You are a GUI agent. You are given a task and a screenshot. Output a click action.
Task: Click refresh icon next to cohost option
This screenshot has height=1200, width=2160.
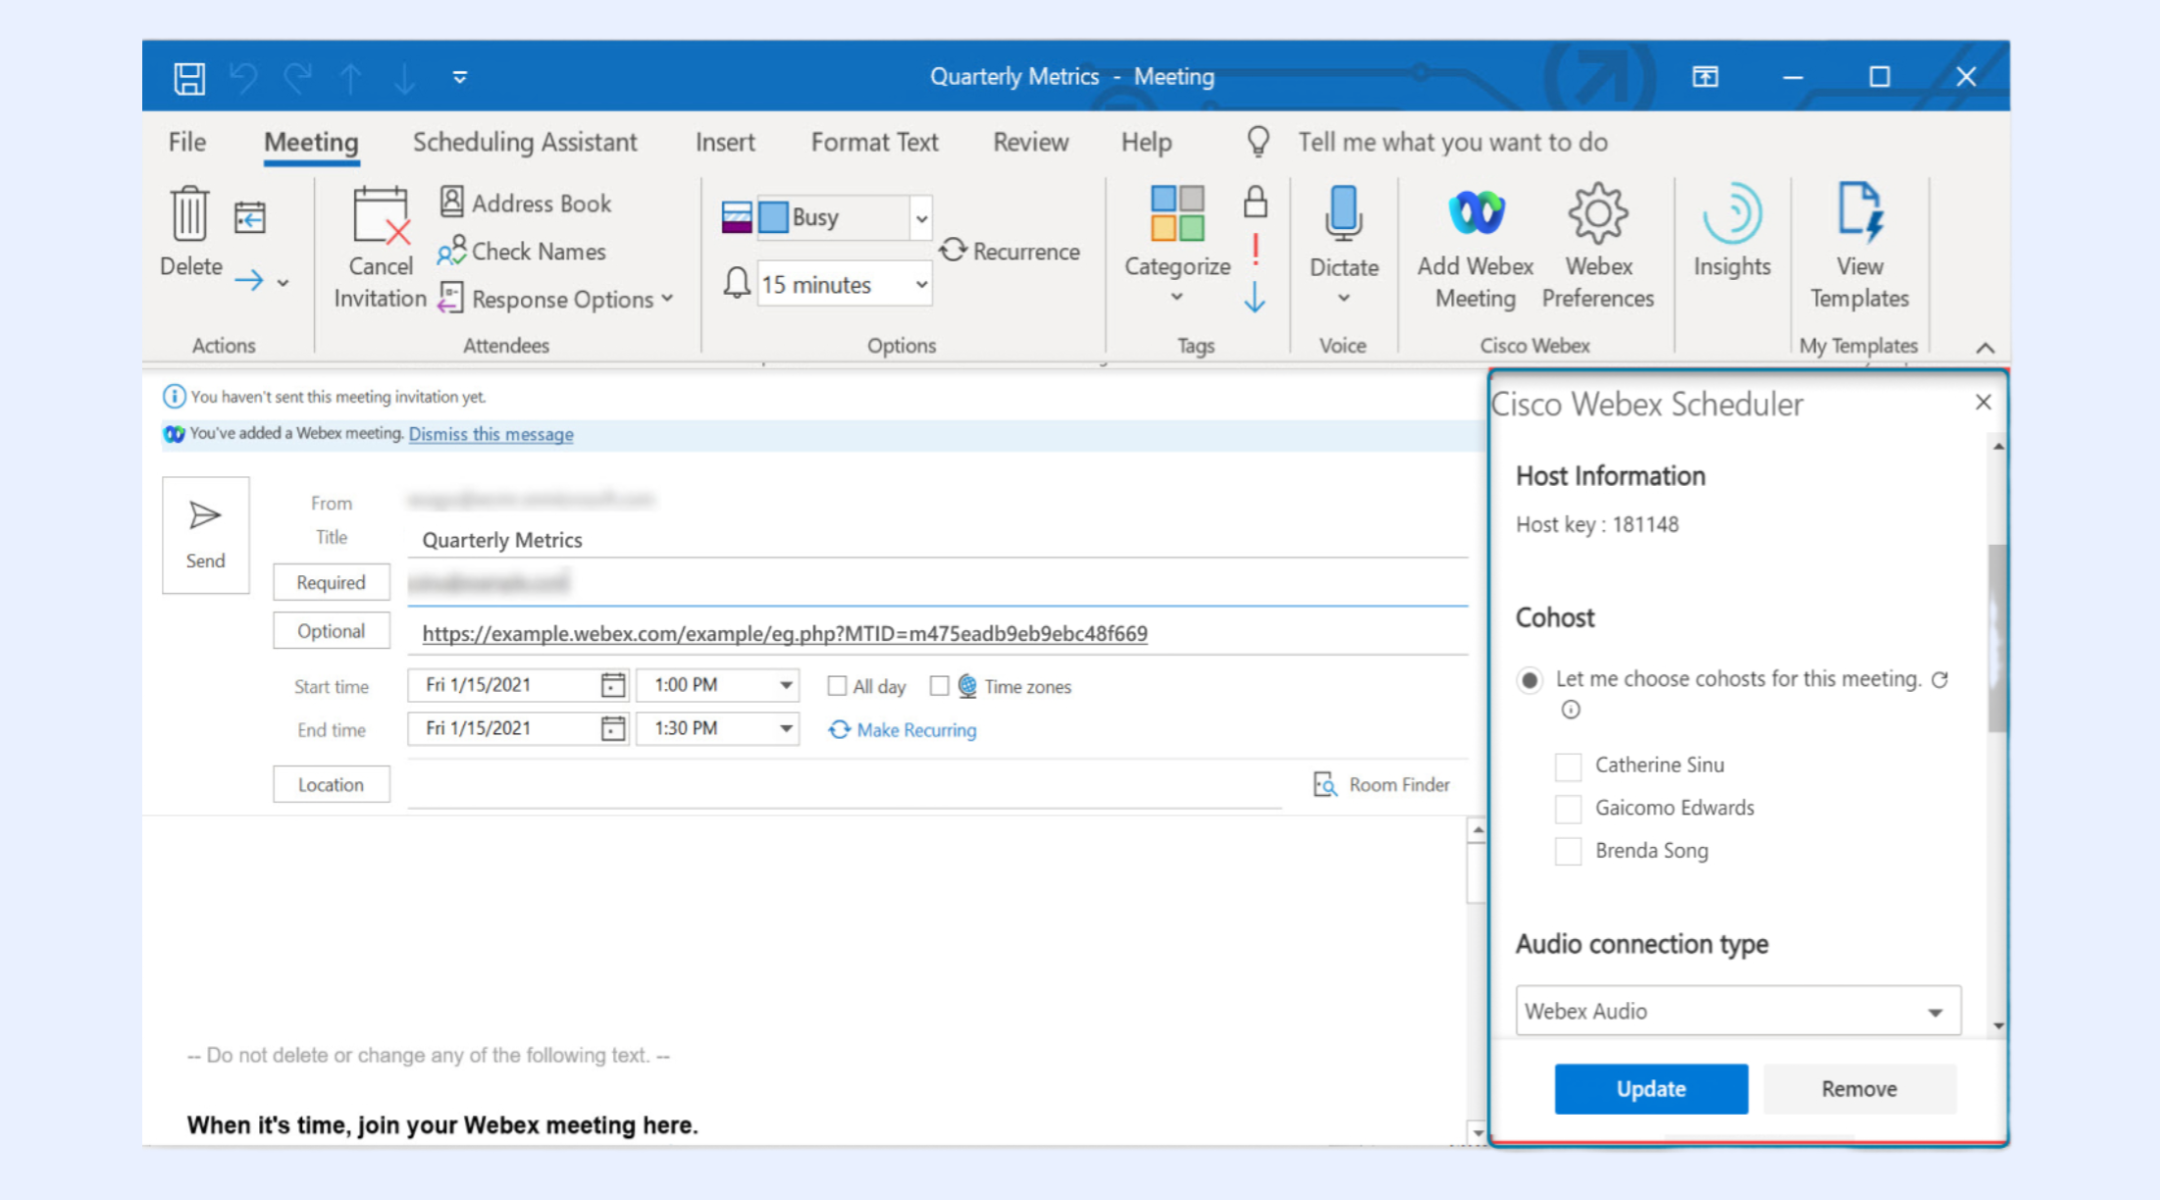tap(1940, 680)
